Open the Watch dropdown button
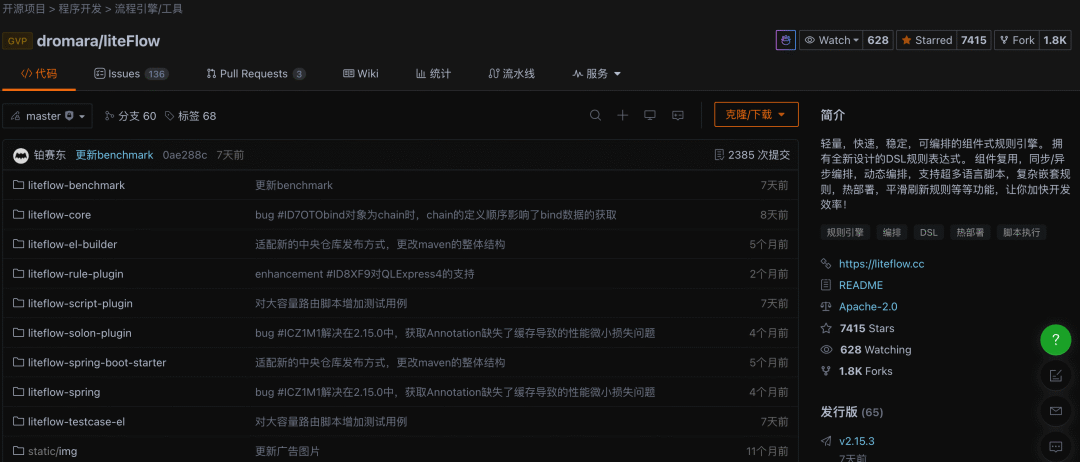The height and width of the screenshot is (462, 1080). 831,41
